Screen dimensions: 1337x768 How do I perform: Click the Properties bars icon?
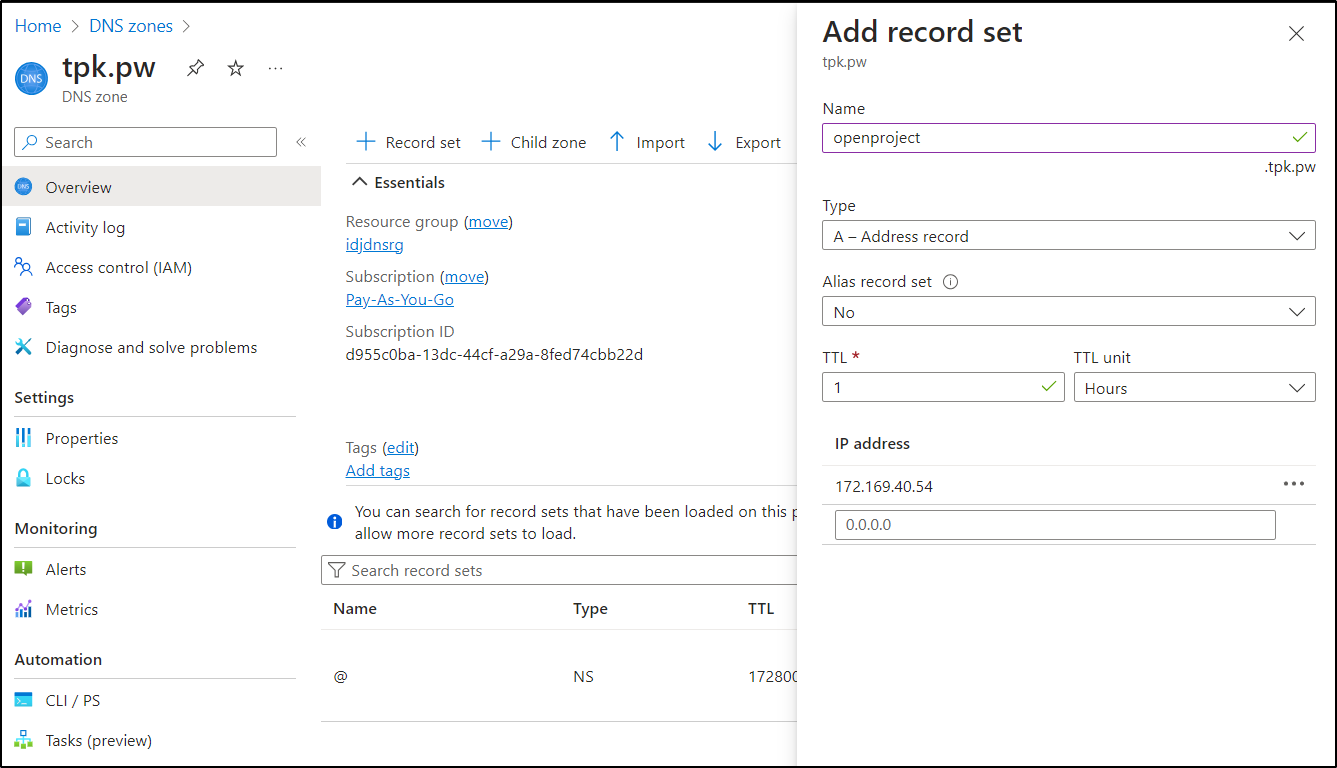pos(24,438)
